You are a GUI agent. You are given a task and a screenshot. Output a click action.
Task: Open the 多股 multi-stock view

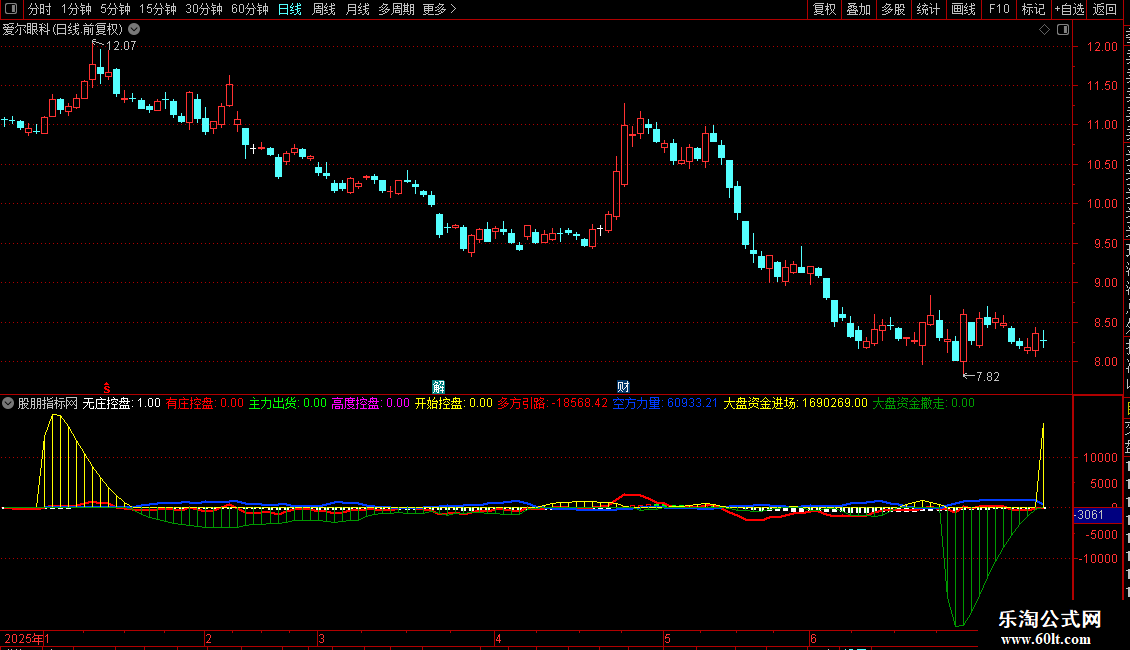point(894,9)
